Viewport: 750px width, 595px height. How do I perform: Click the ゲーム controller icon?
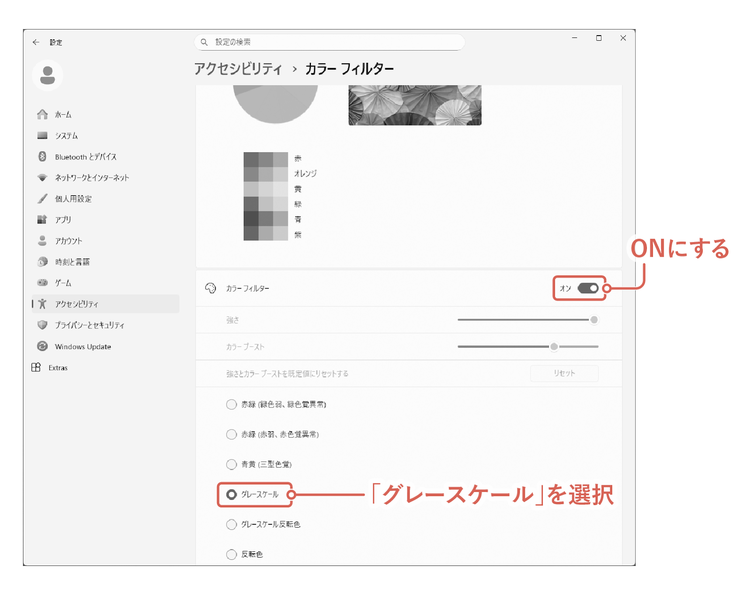click(43, 283)
